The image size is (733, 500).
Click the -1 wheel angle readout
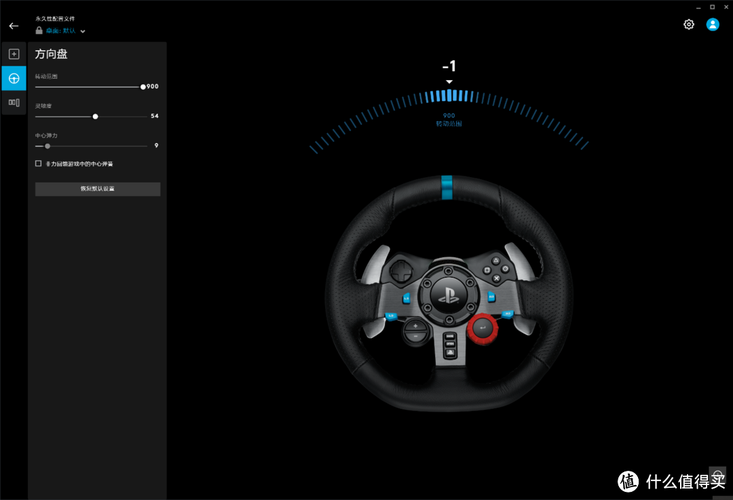[x=449, y=66]
